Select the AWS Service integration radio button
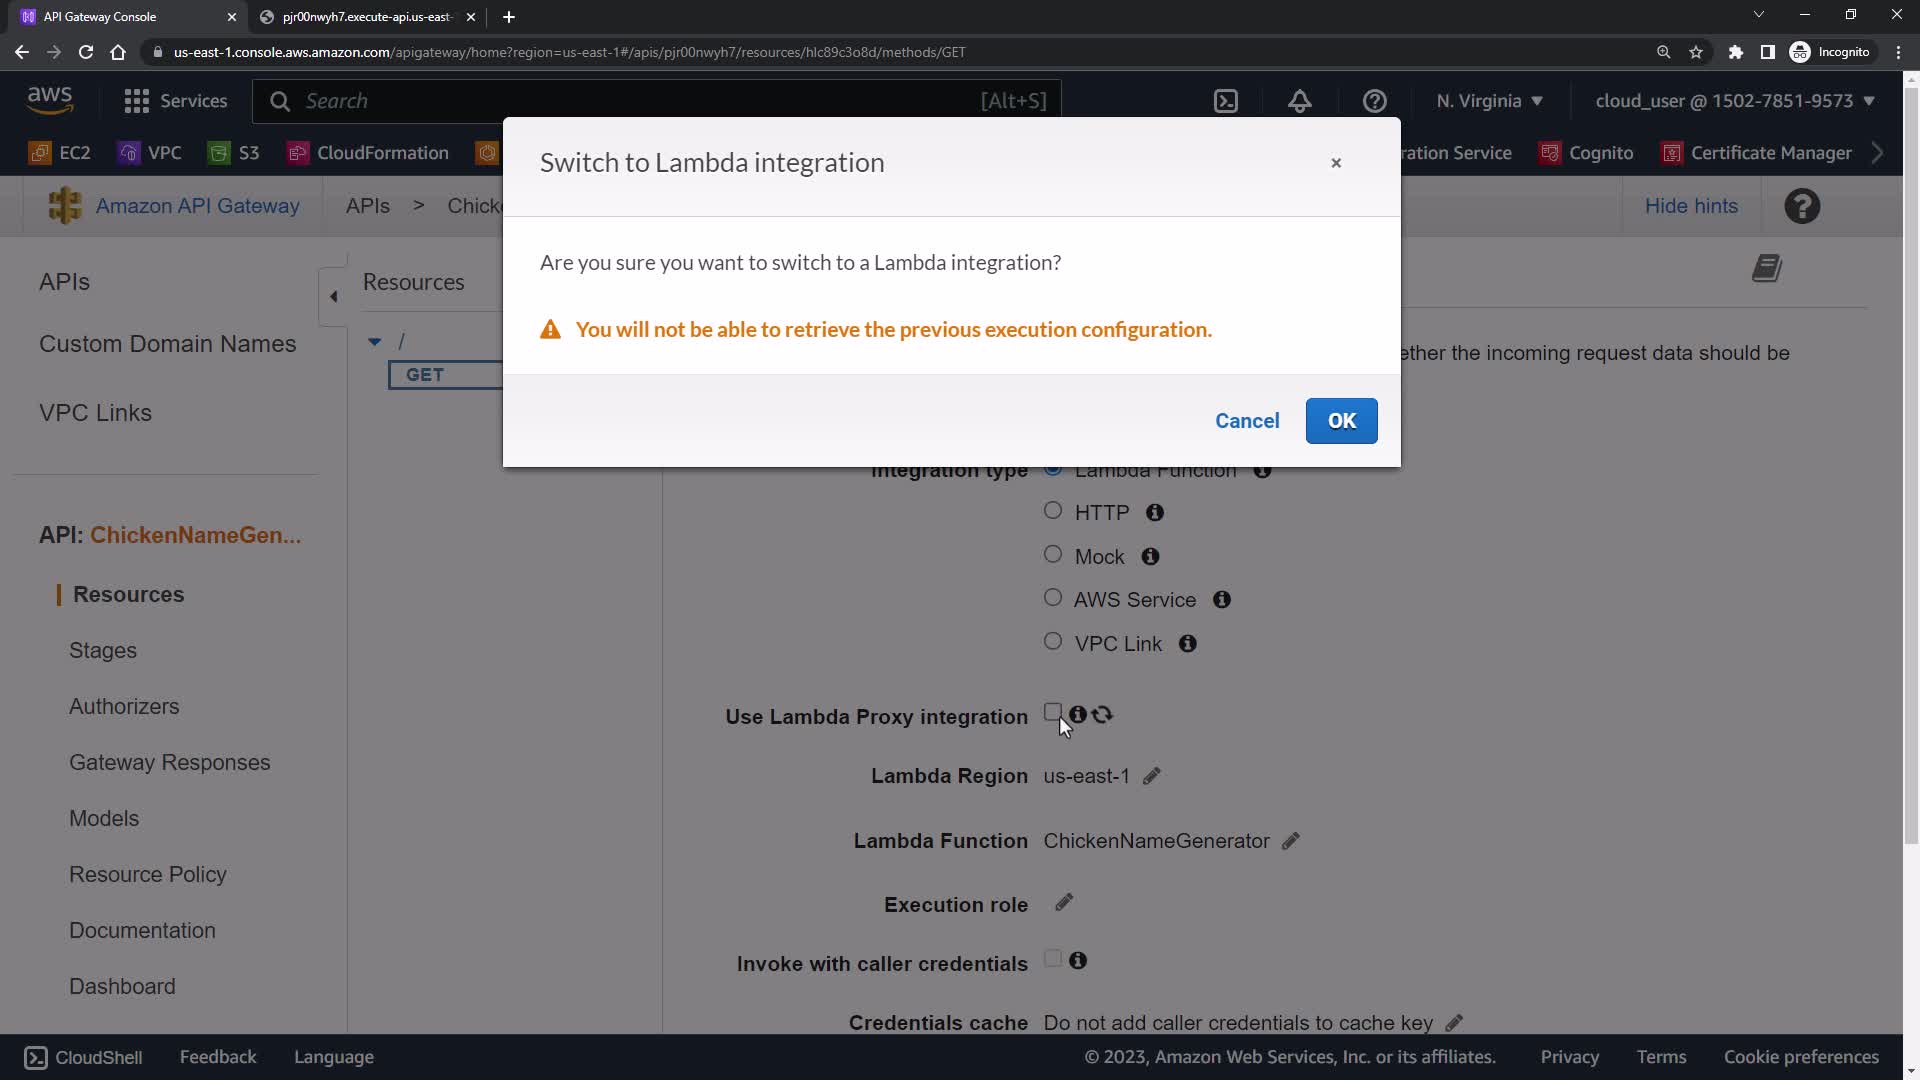 1052,598
